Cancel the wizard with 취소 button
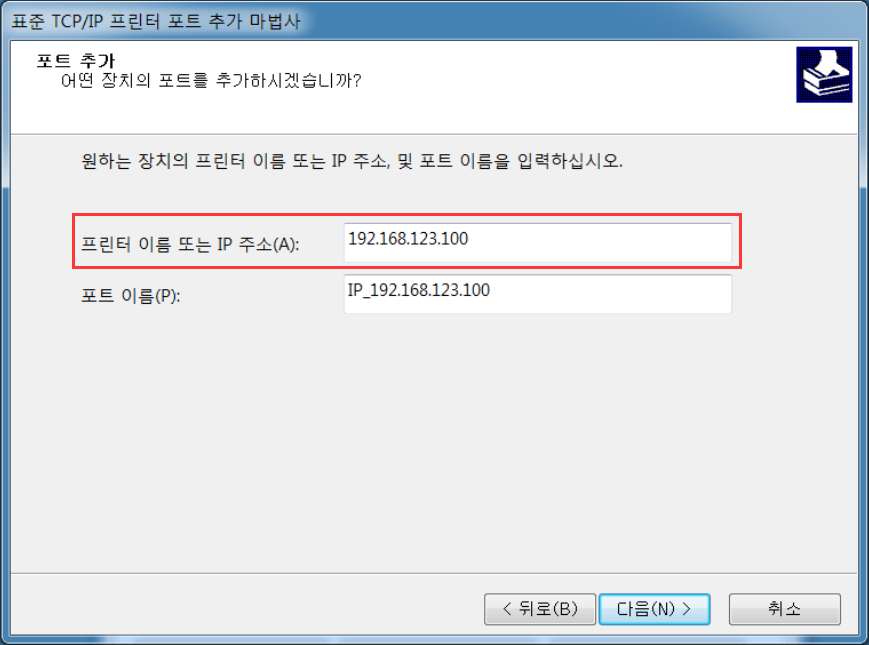Screen dimensions: 869x645 coord(785,609)
